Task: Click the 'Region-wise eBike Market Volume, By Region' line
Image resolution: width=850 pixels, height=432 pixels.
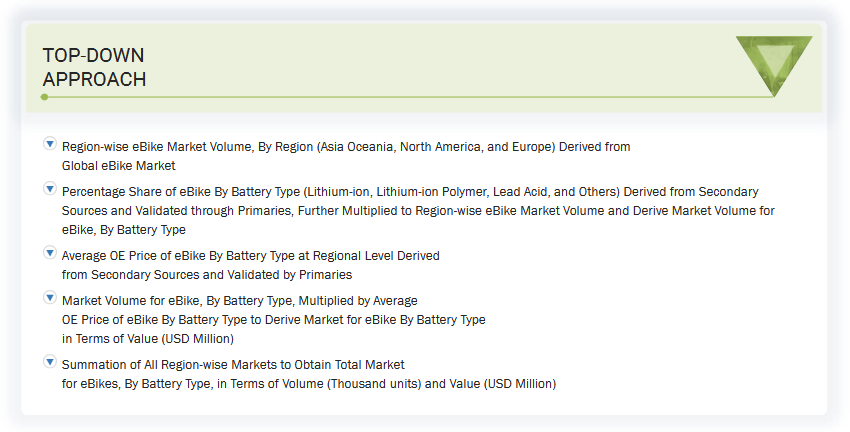Action: pyautogui.click(x=346, y=146)
